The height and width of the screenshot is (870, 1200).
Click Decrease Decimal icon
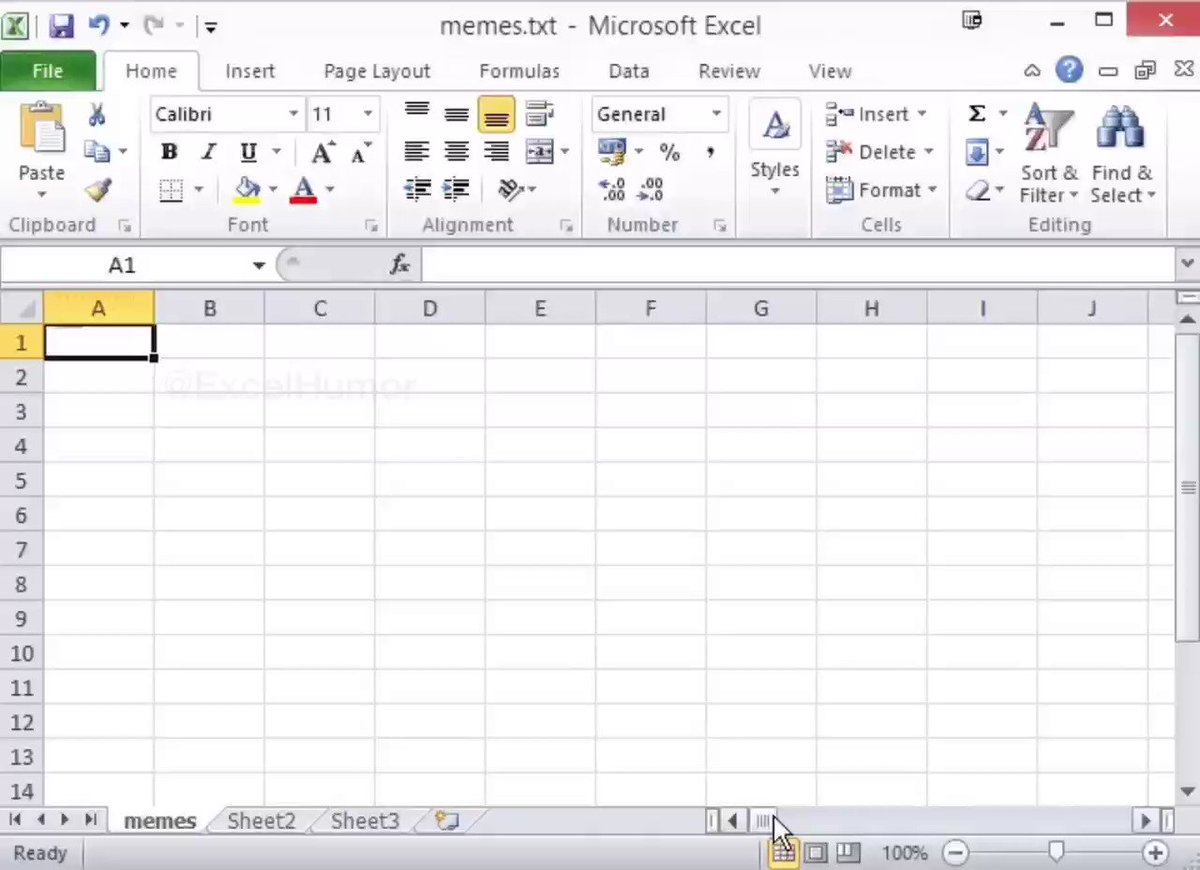[651, 189]
